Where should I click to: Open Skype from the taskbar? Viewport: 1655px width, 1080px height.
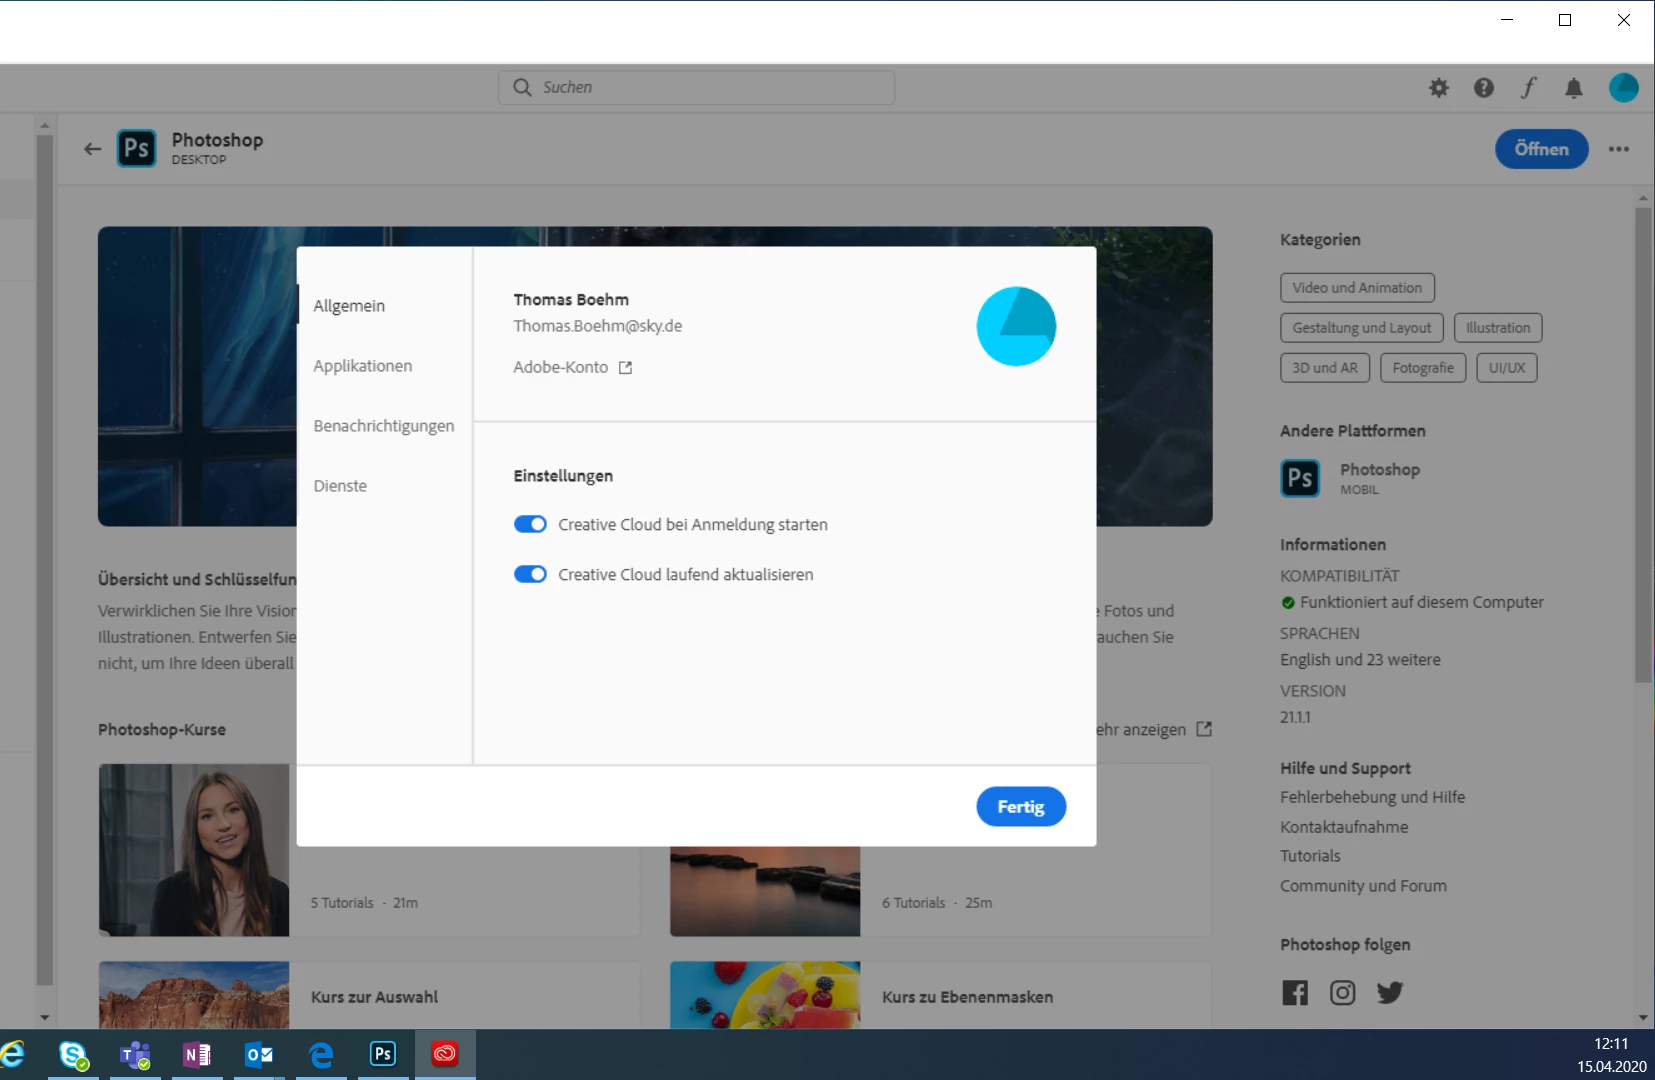73,1054
